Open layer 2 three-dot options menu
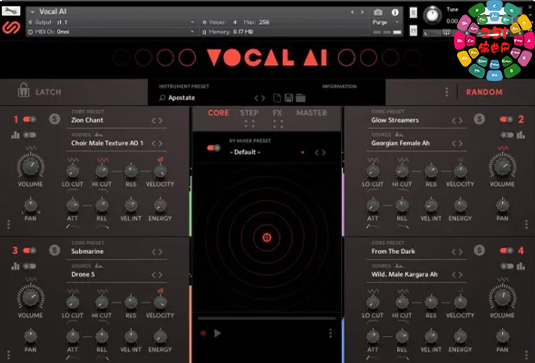Screen dimensions: 535x363 pyautogui.click(x=526, y=224)
